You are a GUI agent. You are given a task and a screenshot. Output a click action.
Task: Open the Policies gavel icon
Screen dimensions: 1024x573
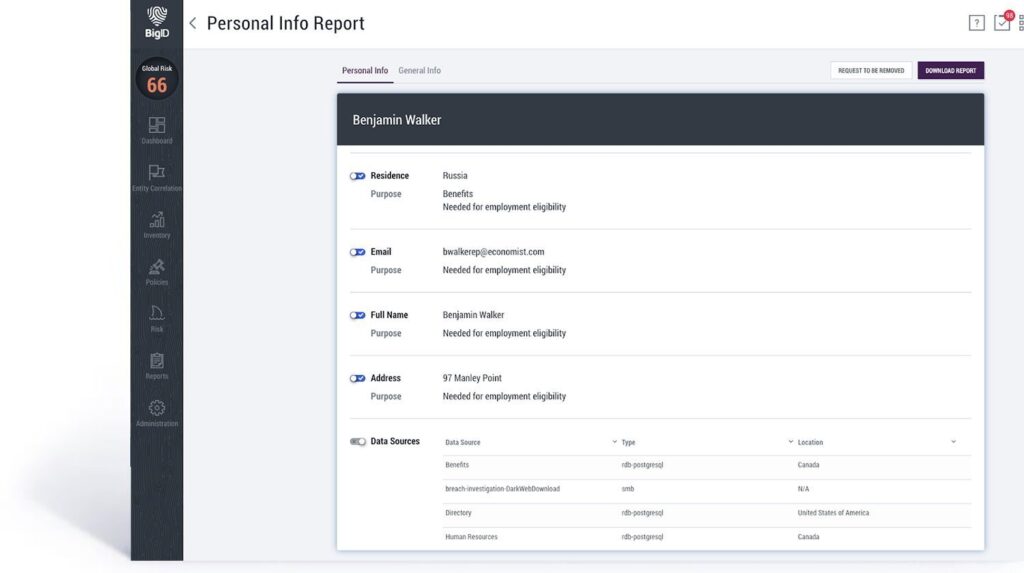coord(157,268)
